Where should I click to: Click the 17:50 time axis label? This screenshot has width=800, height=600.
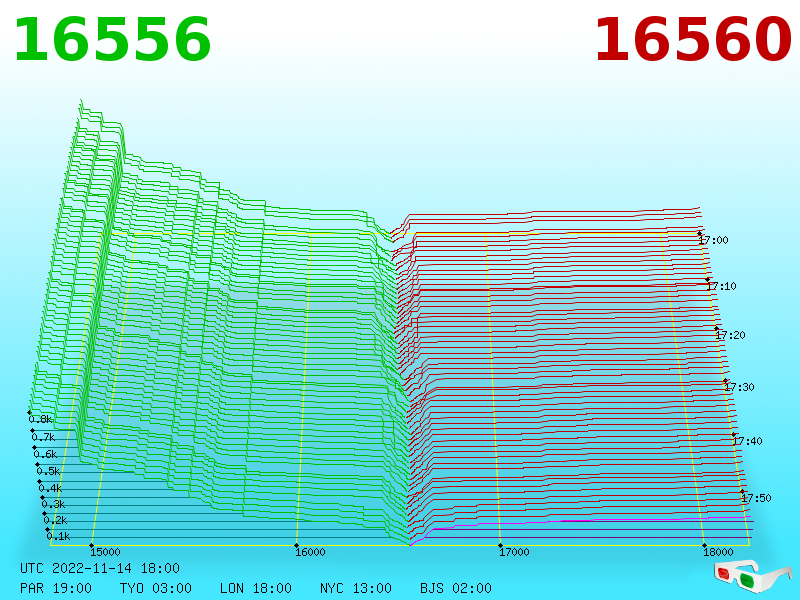(756, 498)
